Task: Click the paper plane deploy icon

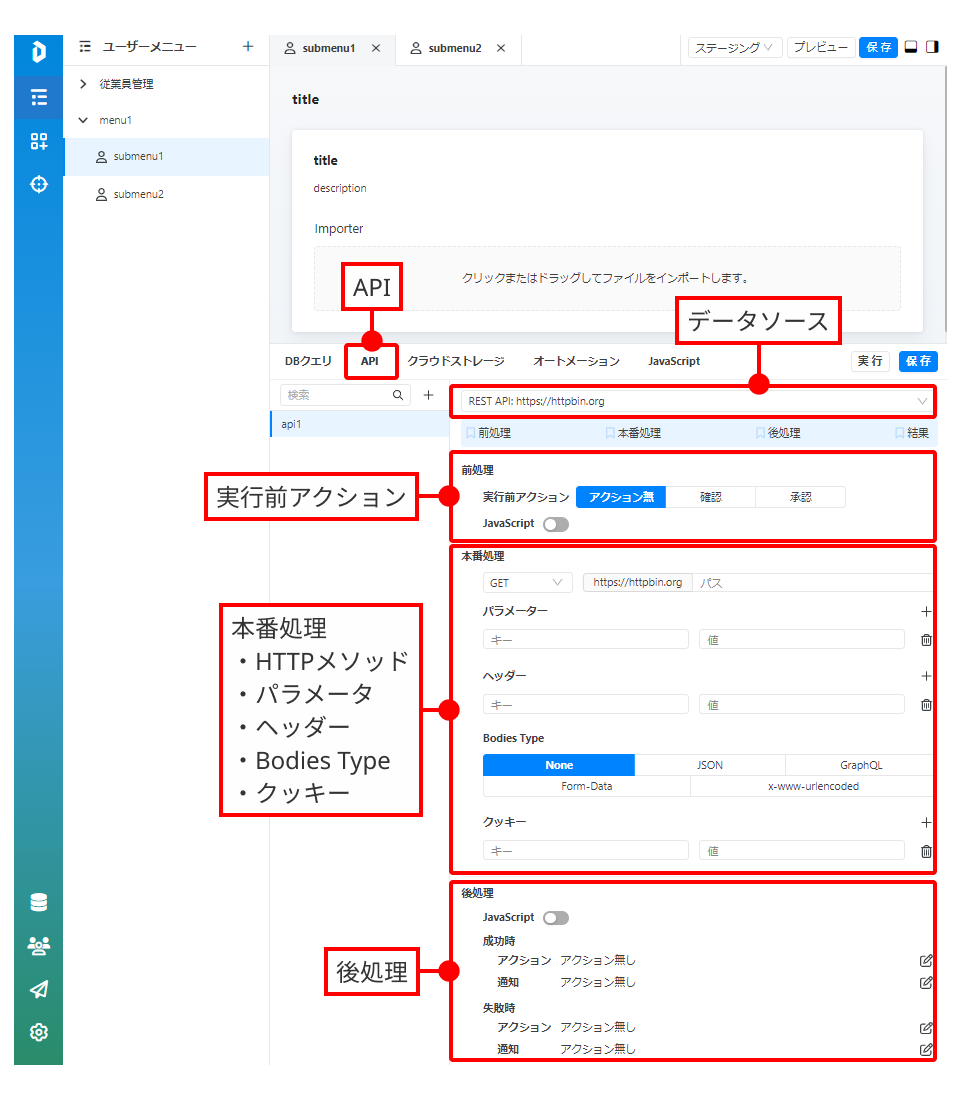Action: [x=39, y=989]
